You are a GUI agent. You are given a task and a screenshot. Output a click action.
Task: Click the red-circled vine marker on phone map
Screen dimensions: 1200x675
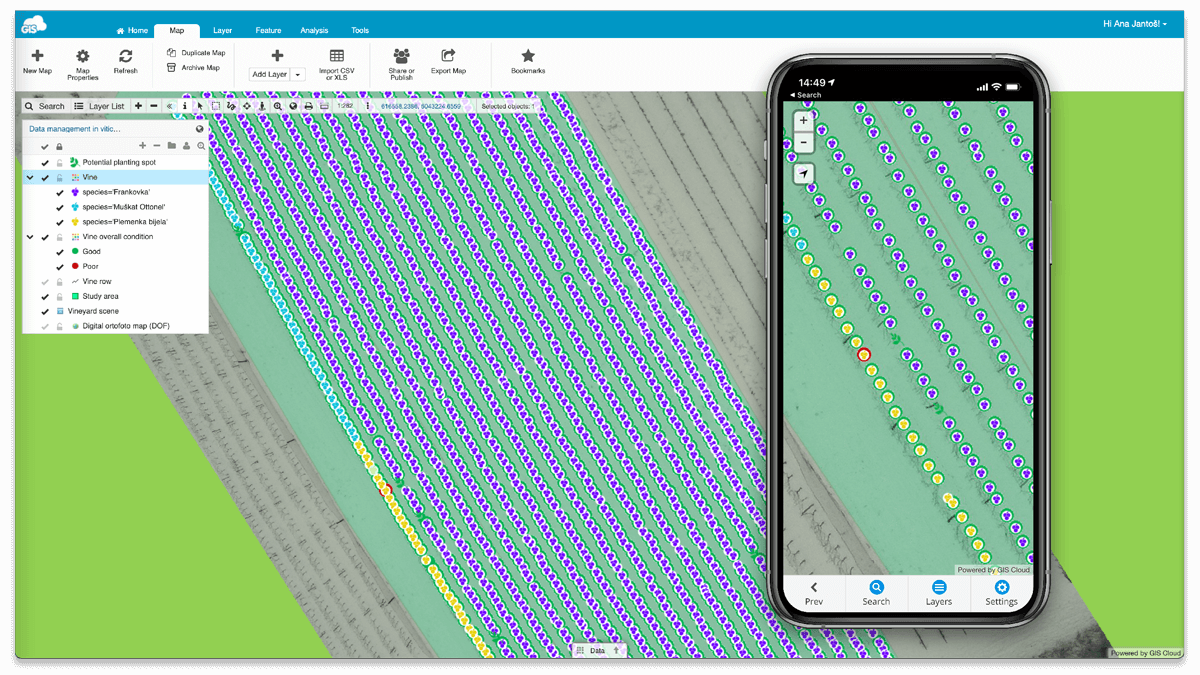864,355
